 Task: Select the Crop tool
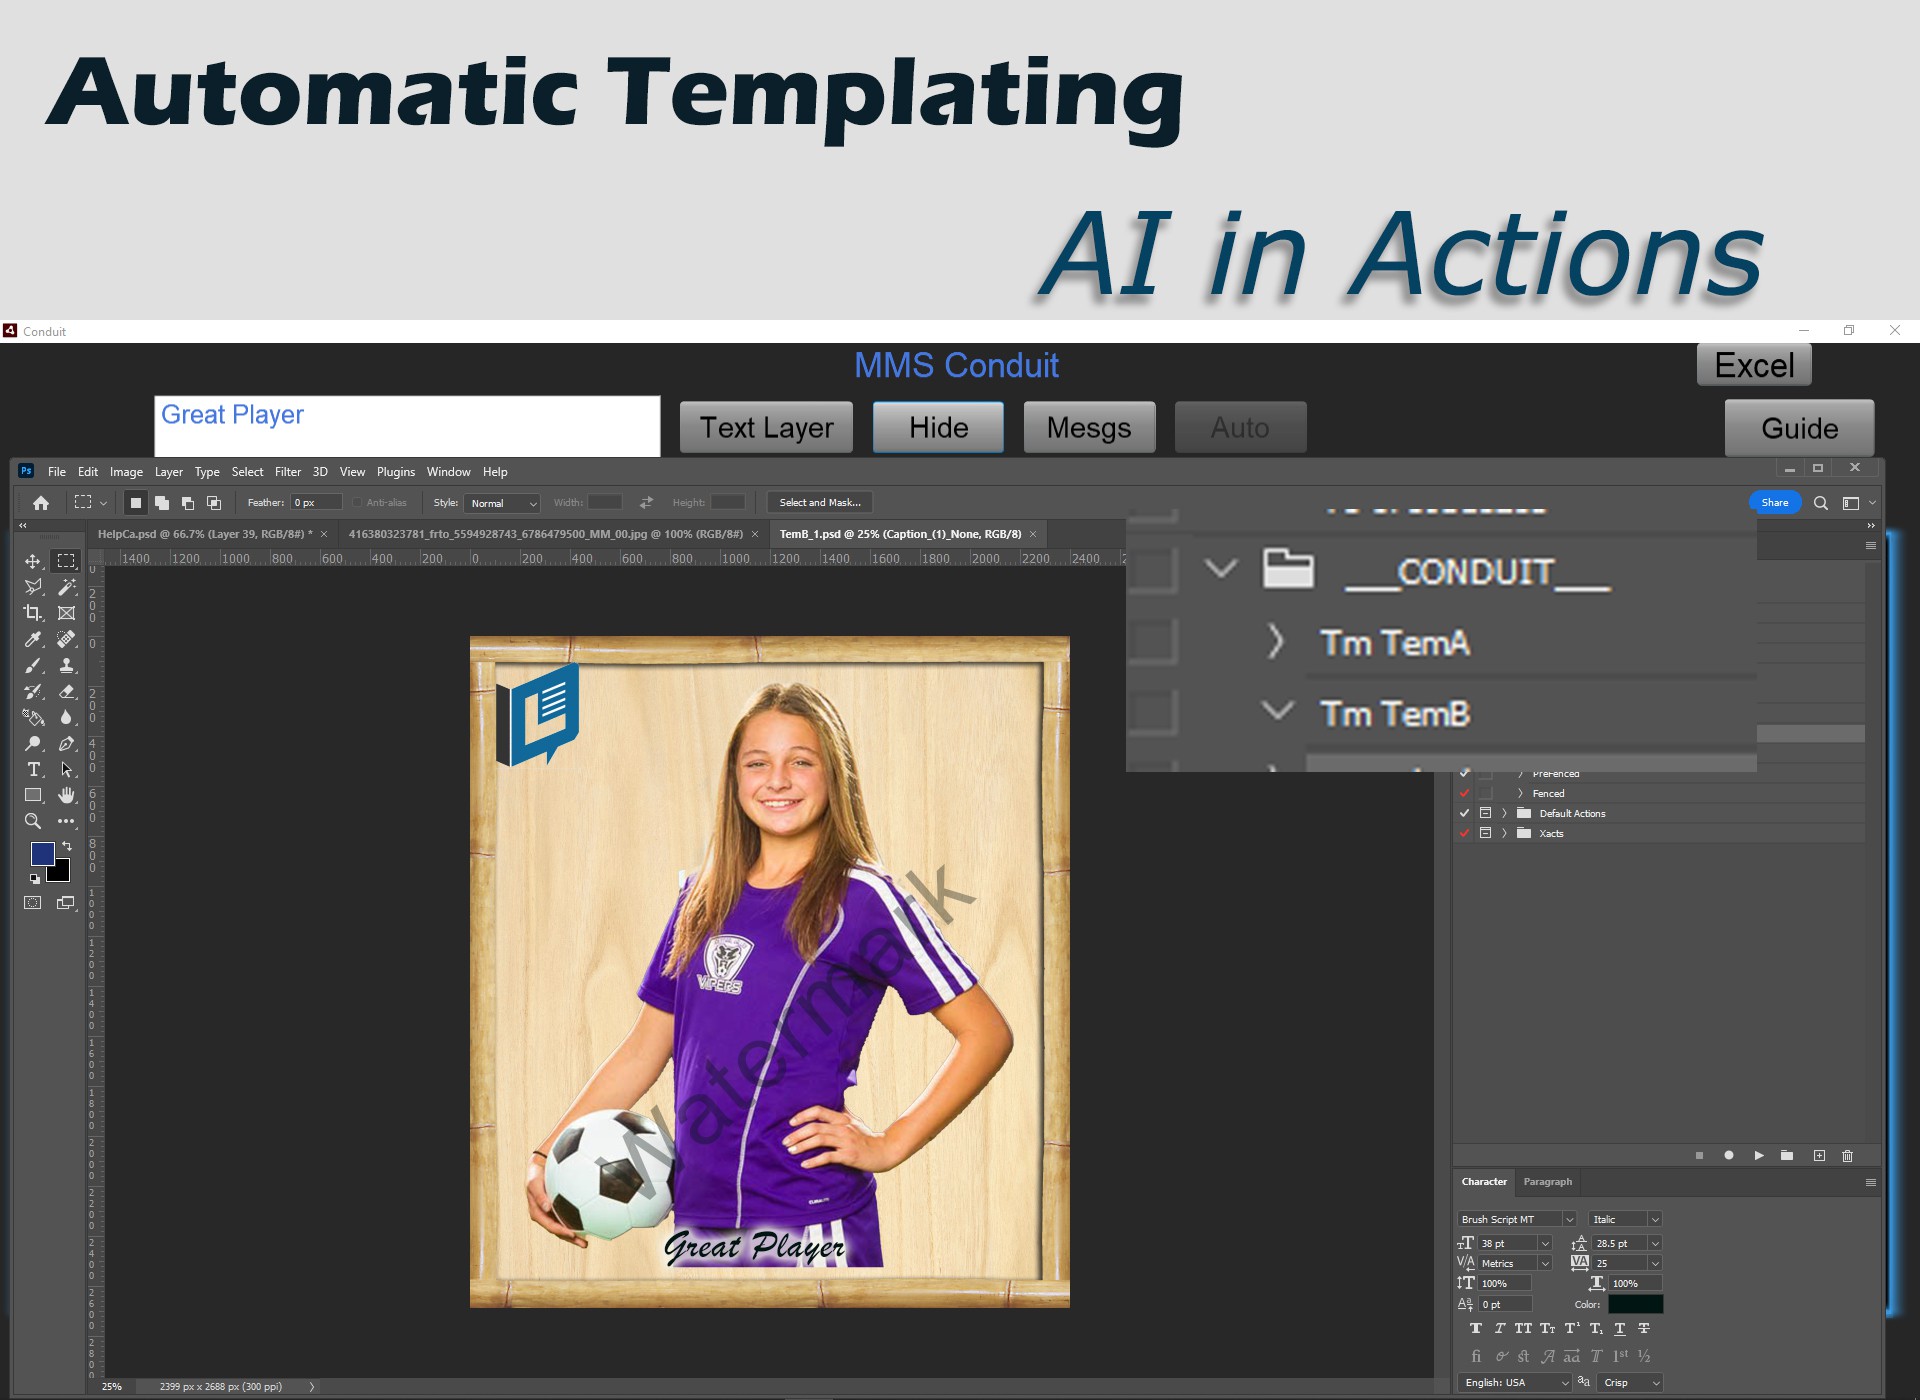33,613
